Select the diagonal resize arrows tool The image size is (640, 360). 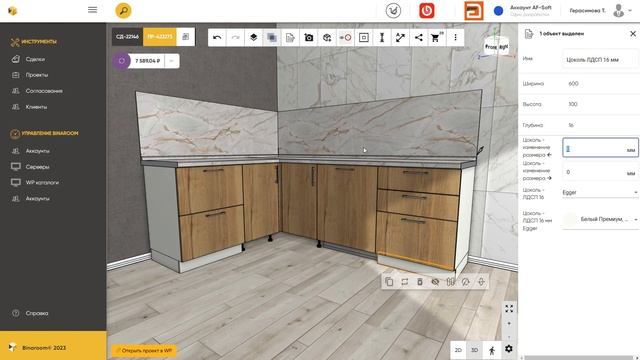tap(400, 38)
